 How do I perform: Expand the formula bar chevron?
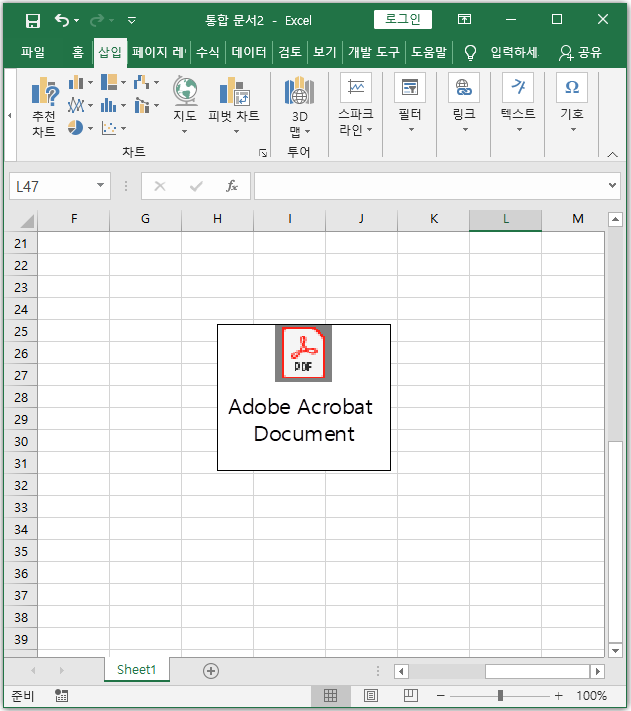[x=612, y=185]
